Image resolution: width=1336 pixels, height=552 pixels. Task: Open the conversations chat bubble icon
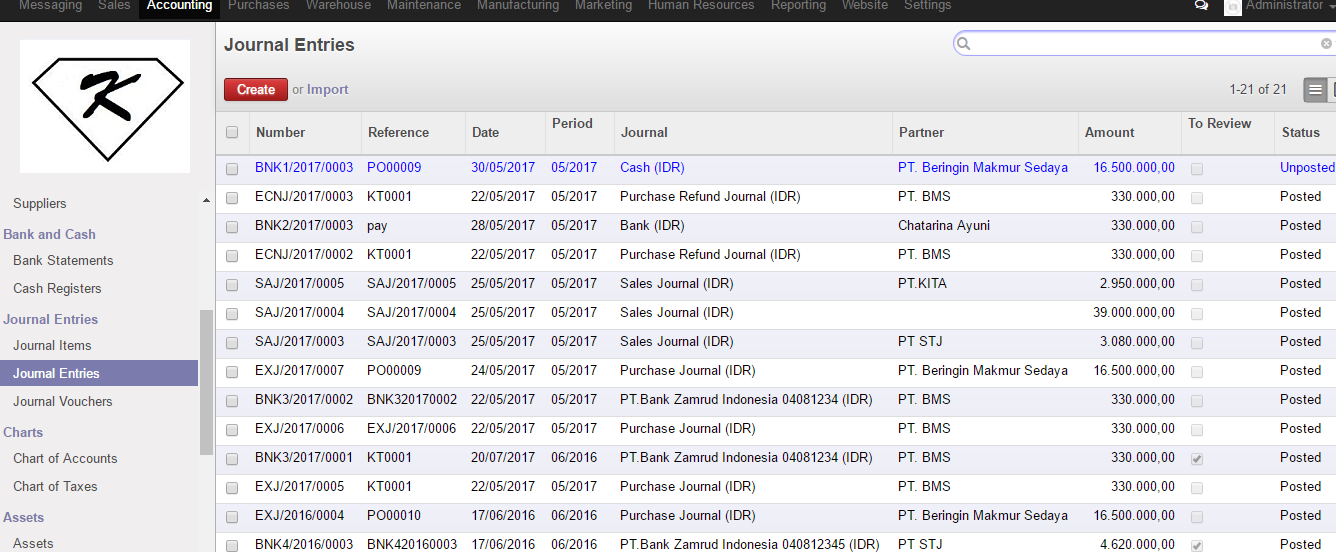[x=1201, y=6]
